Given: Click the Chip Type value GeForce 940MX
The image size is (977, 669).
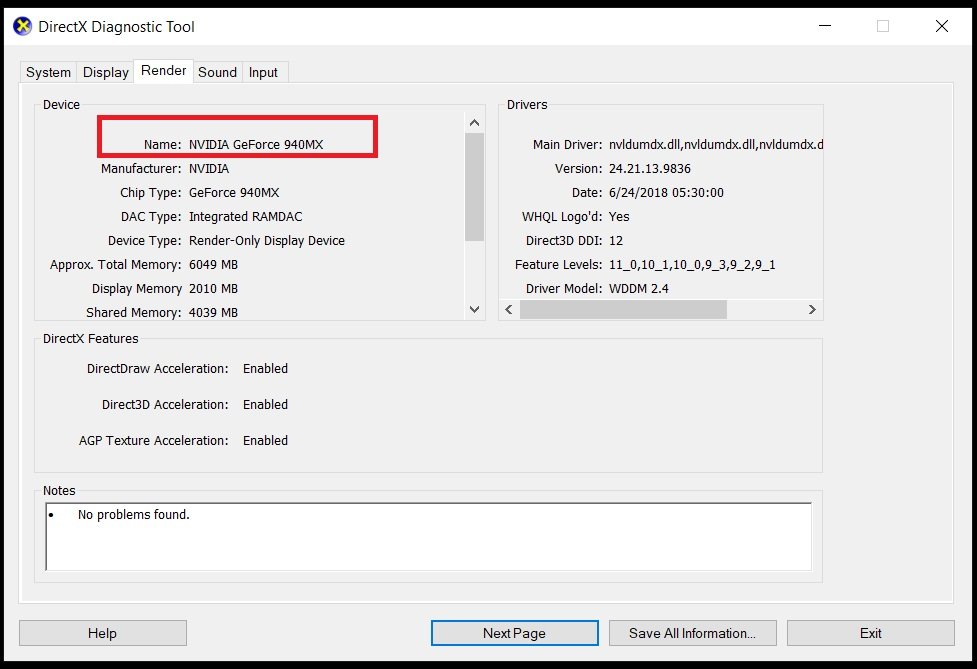Looking at the screenshot, I should tap(234, 193).
